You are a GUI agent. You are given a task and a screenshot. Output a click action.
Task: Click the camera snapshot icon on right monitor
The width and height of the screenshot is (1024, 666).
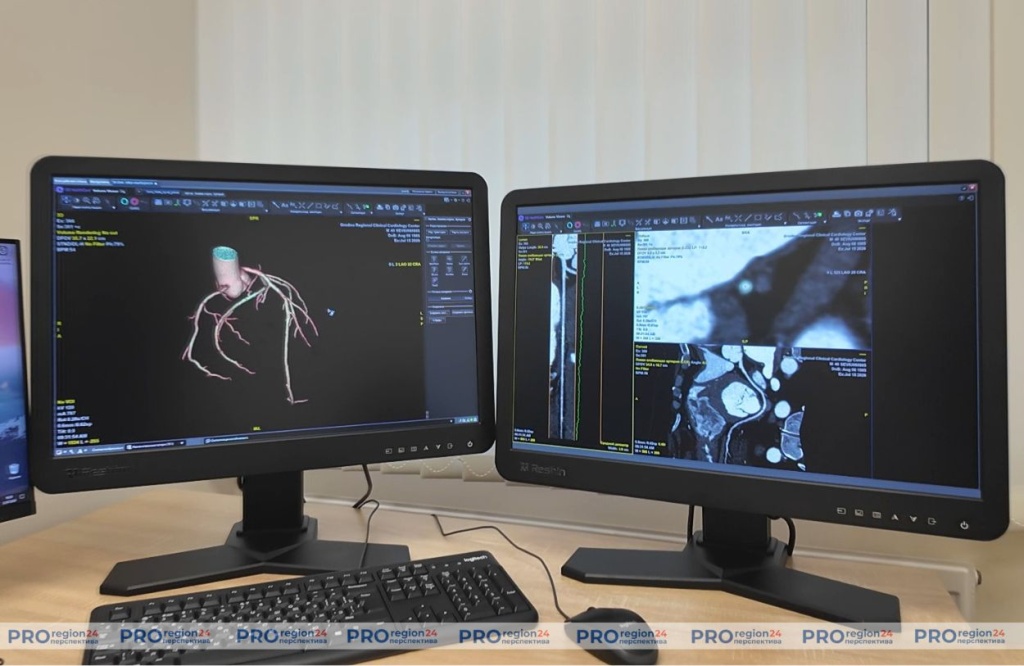click(x=858, y=214)
